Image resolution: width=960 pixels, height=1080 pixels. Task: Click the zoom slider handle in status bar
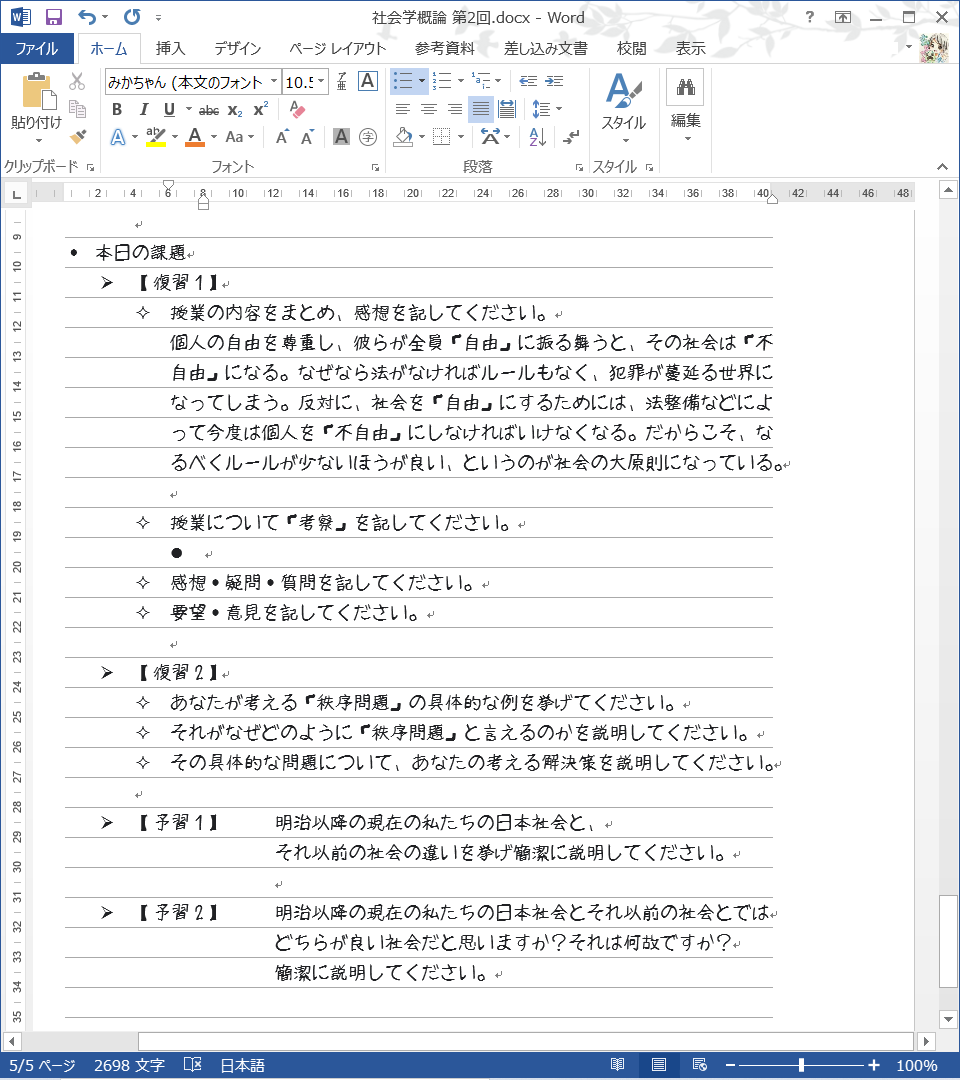point(801,1065)
